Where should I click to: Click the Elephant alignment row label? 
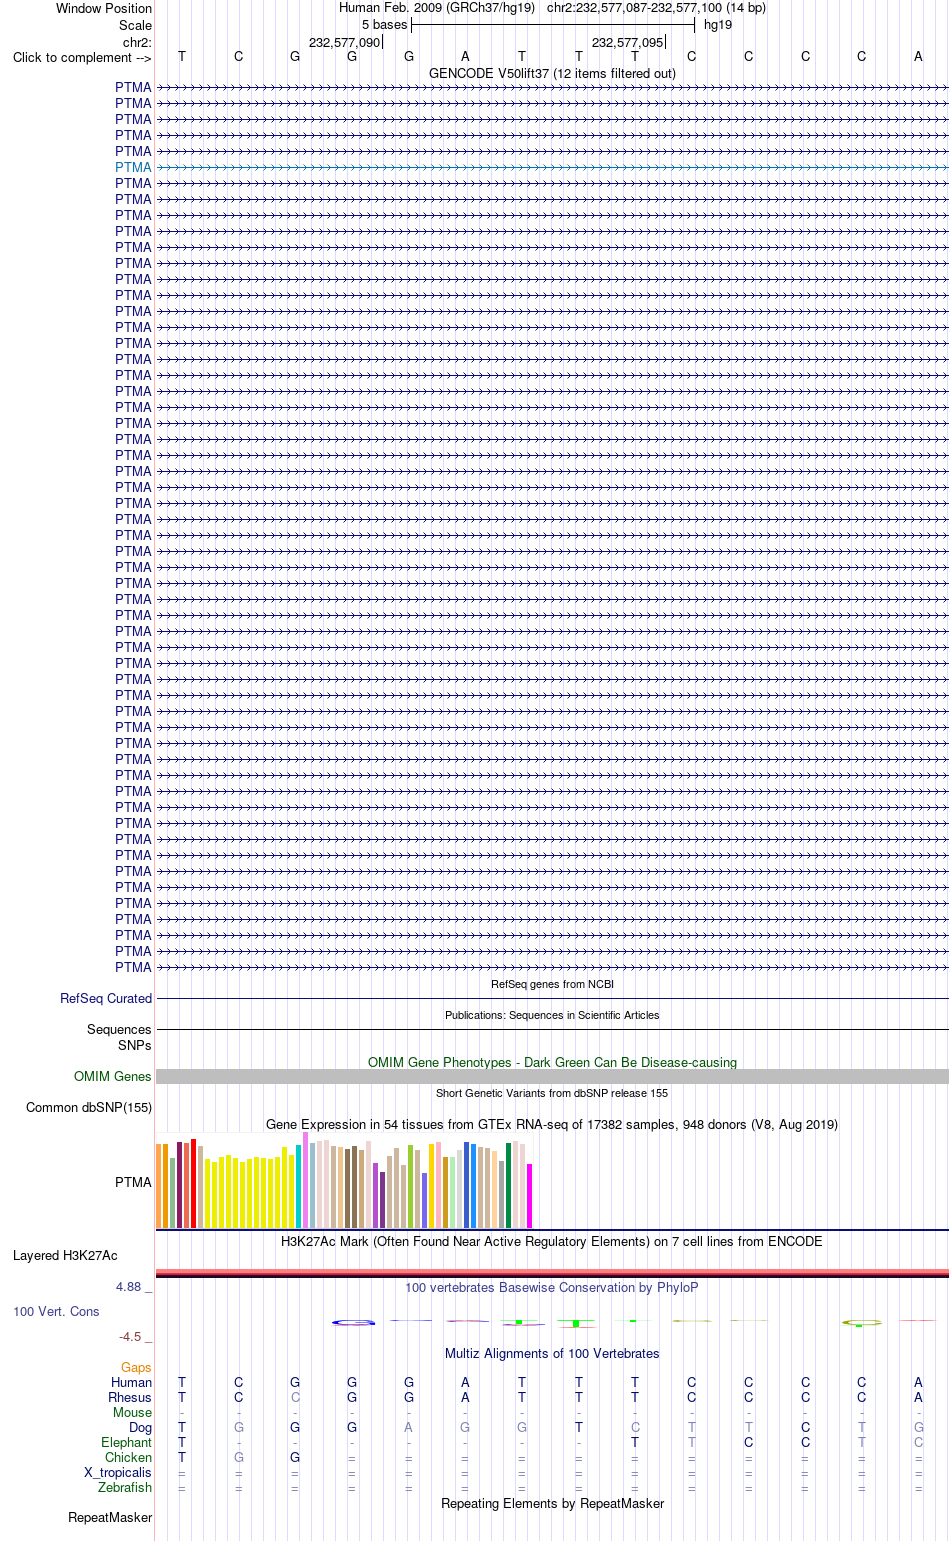[x=126, y=1442]
